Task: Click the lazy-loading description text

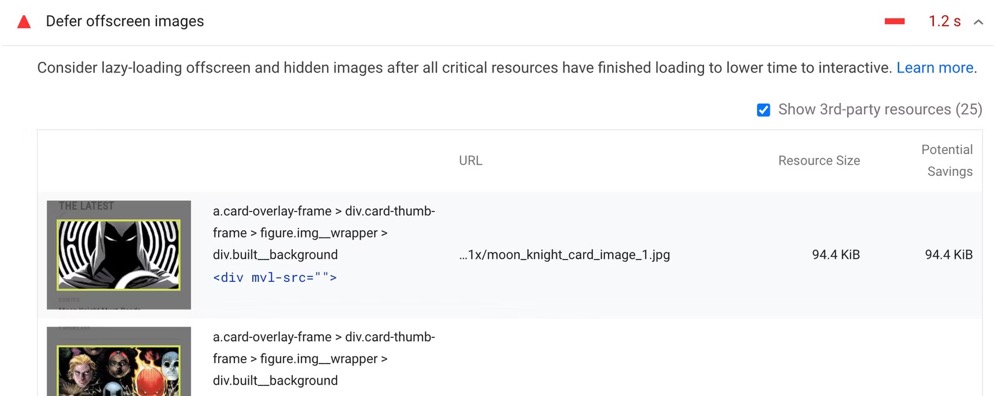Action: point(465,68)
